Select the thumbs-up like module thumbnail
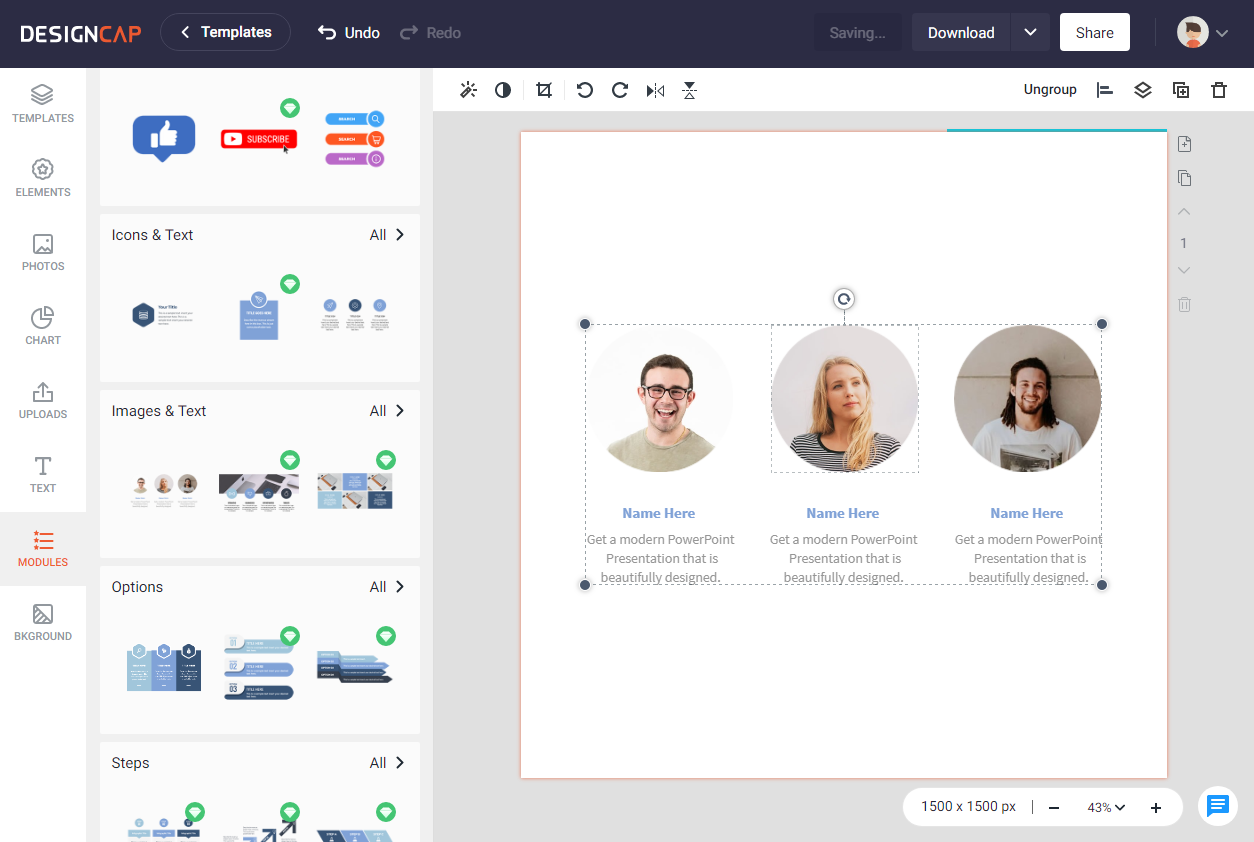This screenshot has height=842, width=1254. tap(164, 138)
